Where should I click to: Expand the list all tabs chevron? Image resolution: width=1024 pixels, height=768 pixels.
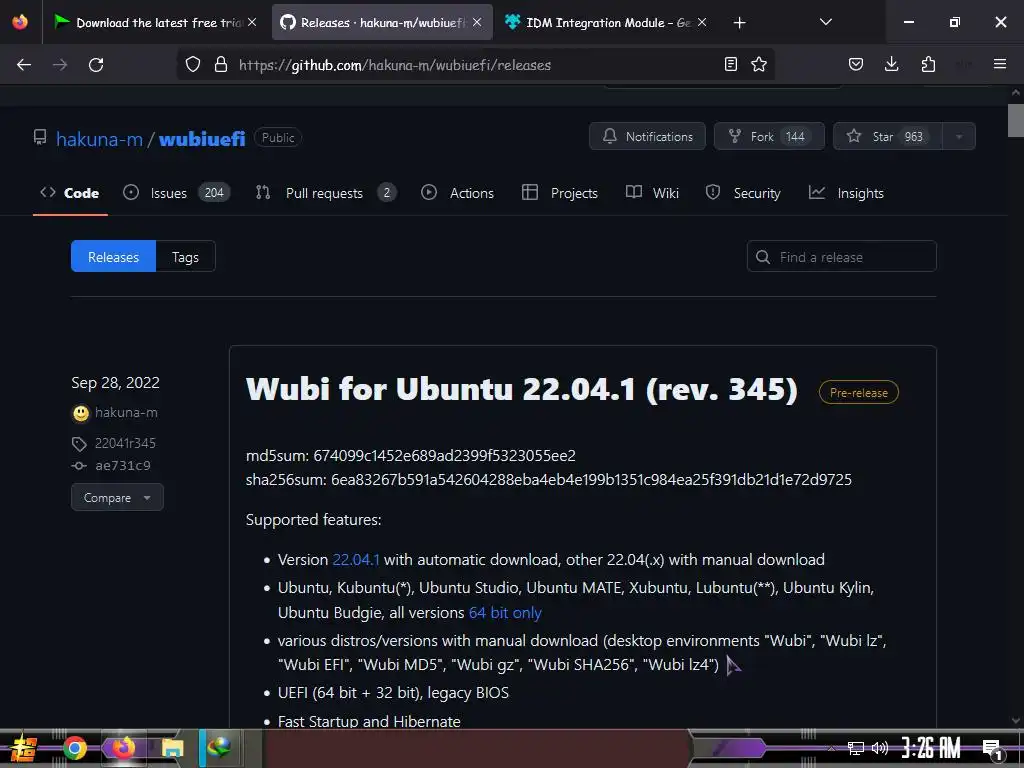pos(825,22)
